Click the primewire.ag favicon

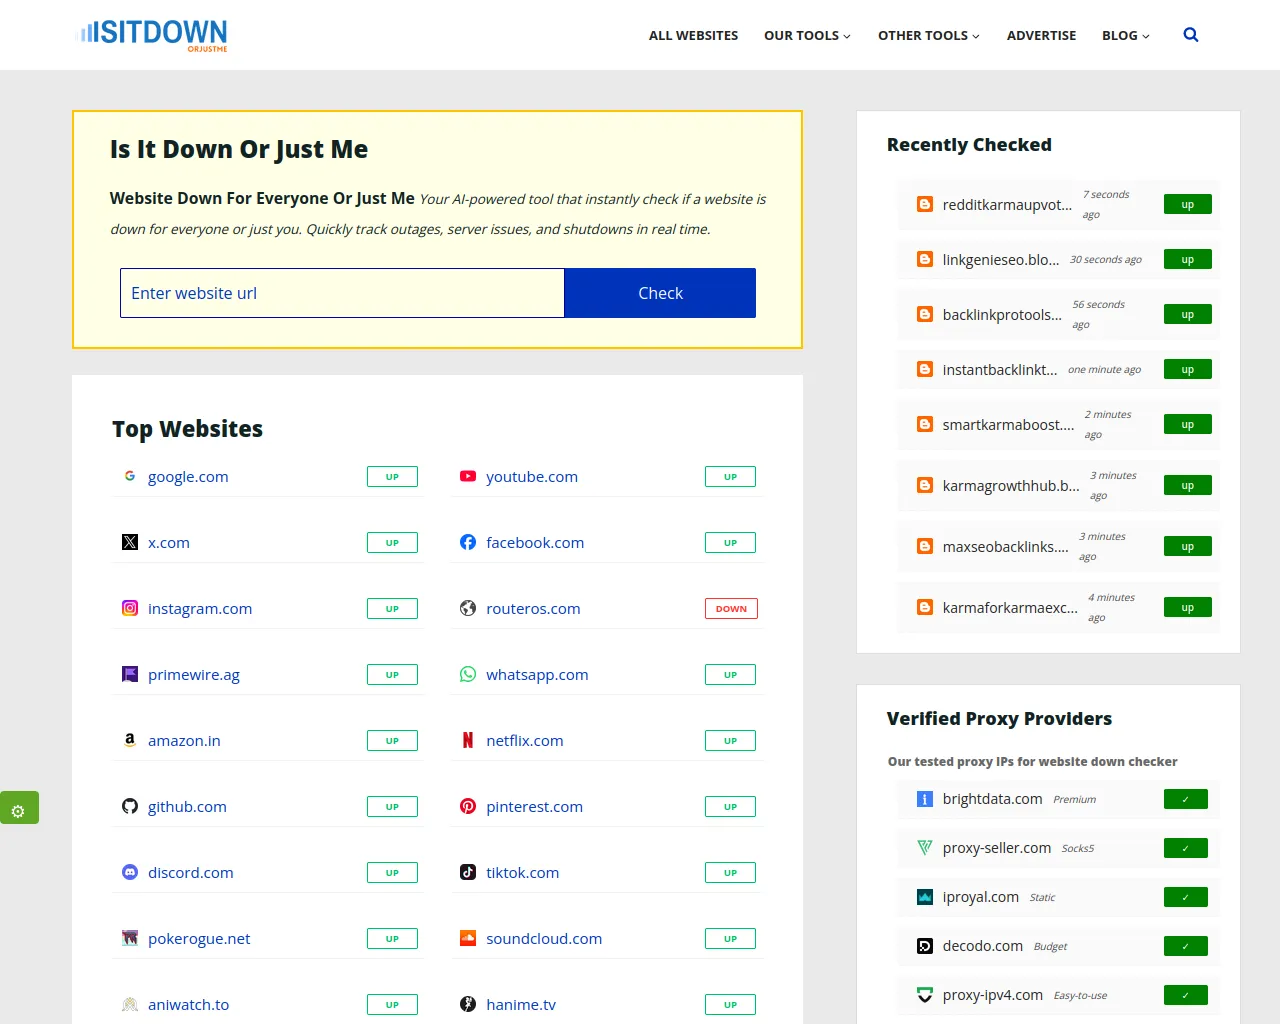coord(130,674)
